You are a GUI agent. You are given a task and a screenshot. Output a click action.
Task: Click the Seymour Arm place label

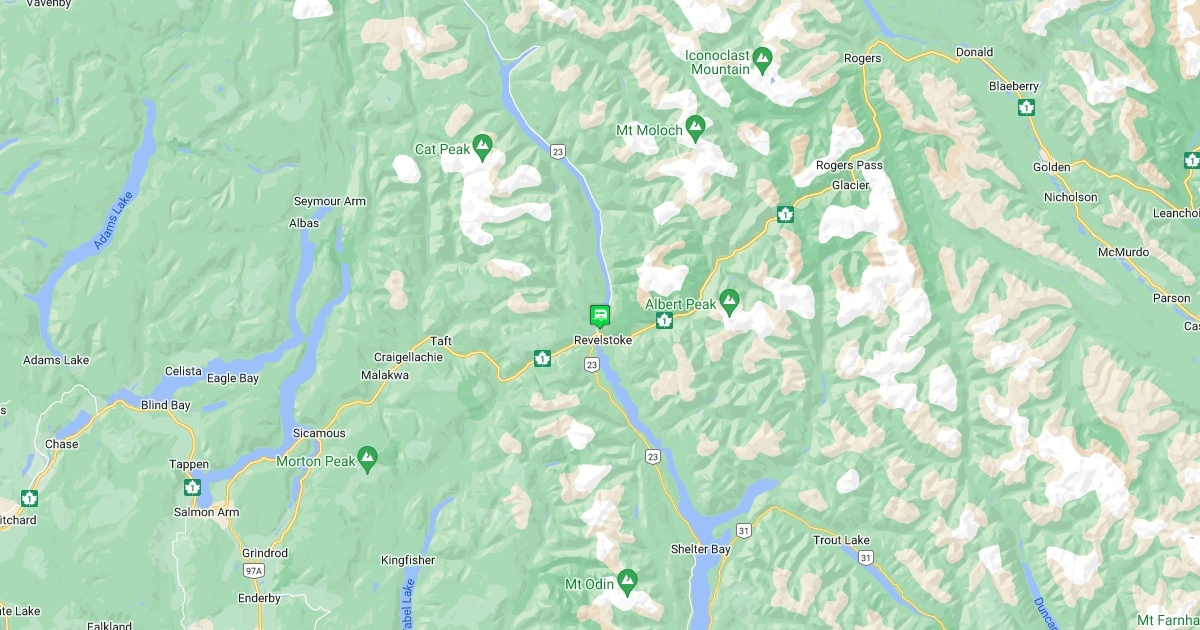330,202
